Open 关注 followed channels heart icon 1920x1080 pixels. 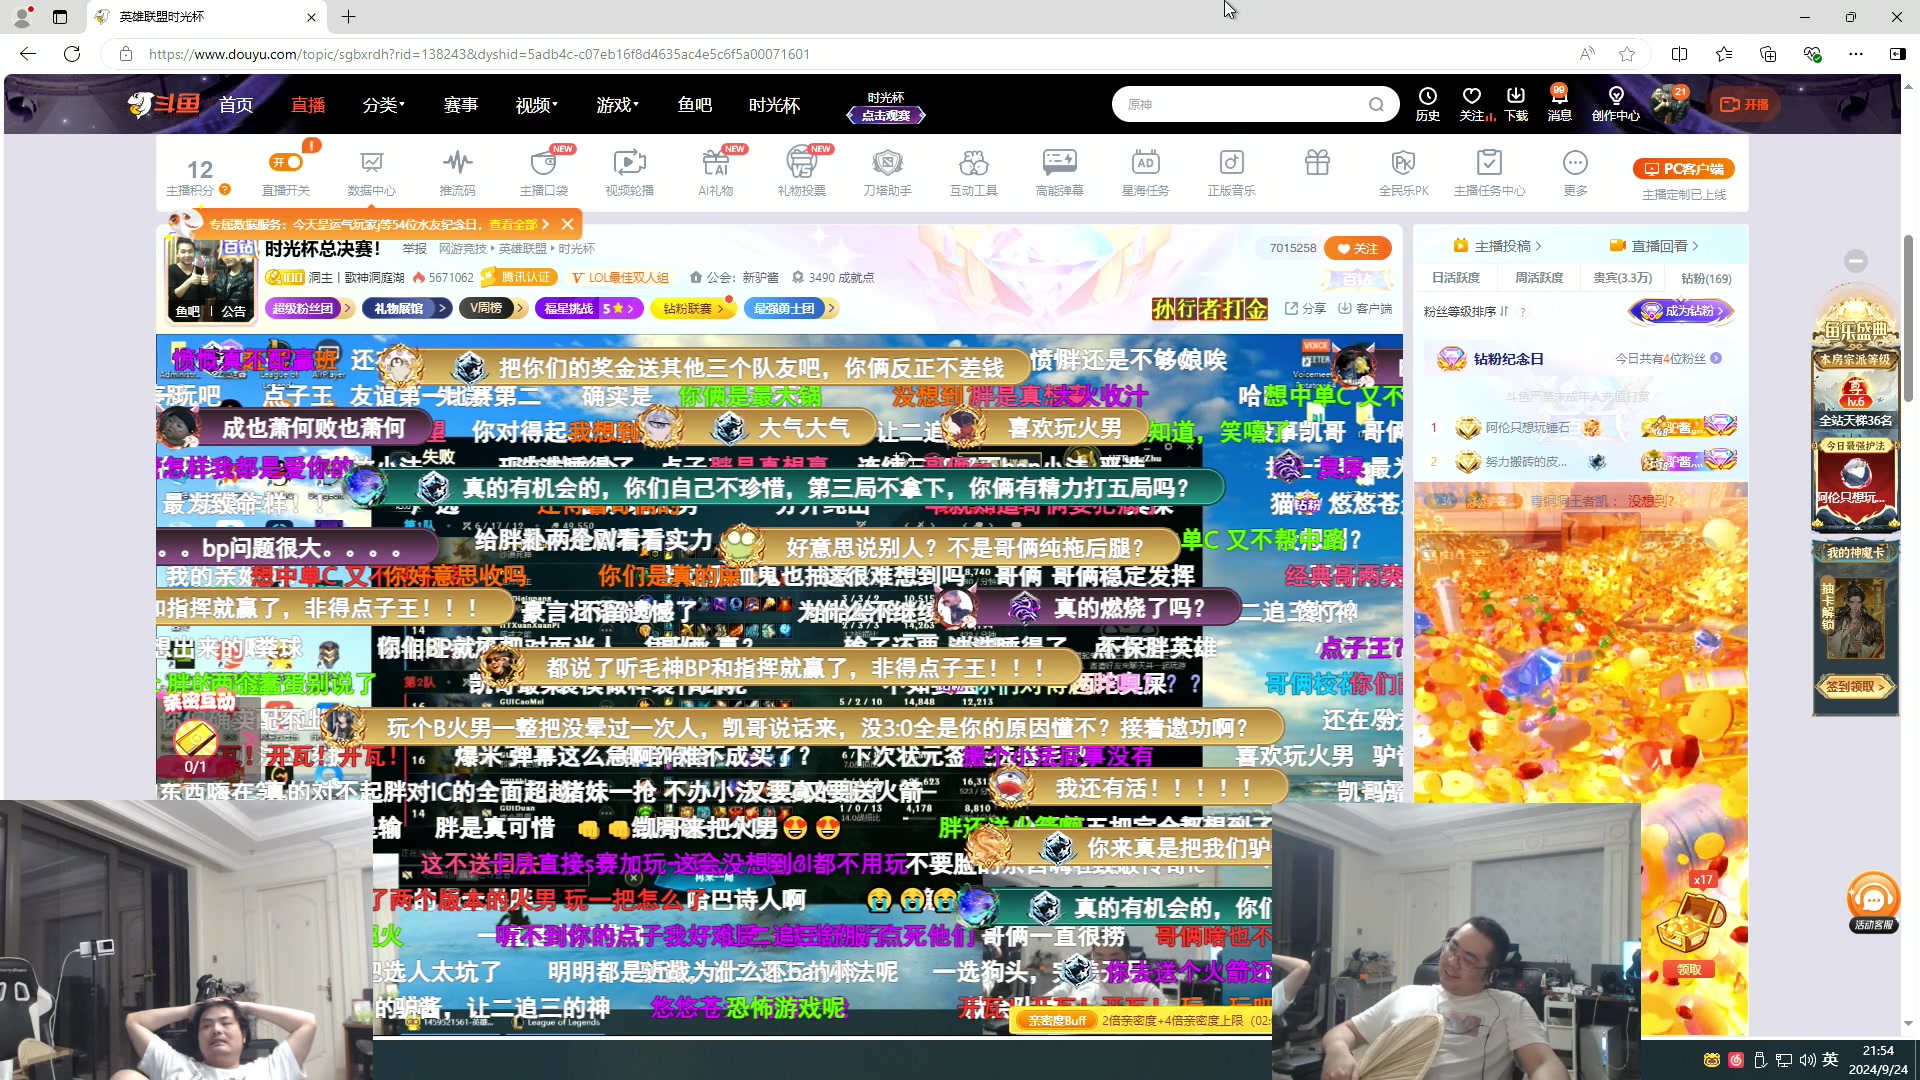(x=1472, y=104)
